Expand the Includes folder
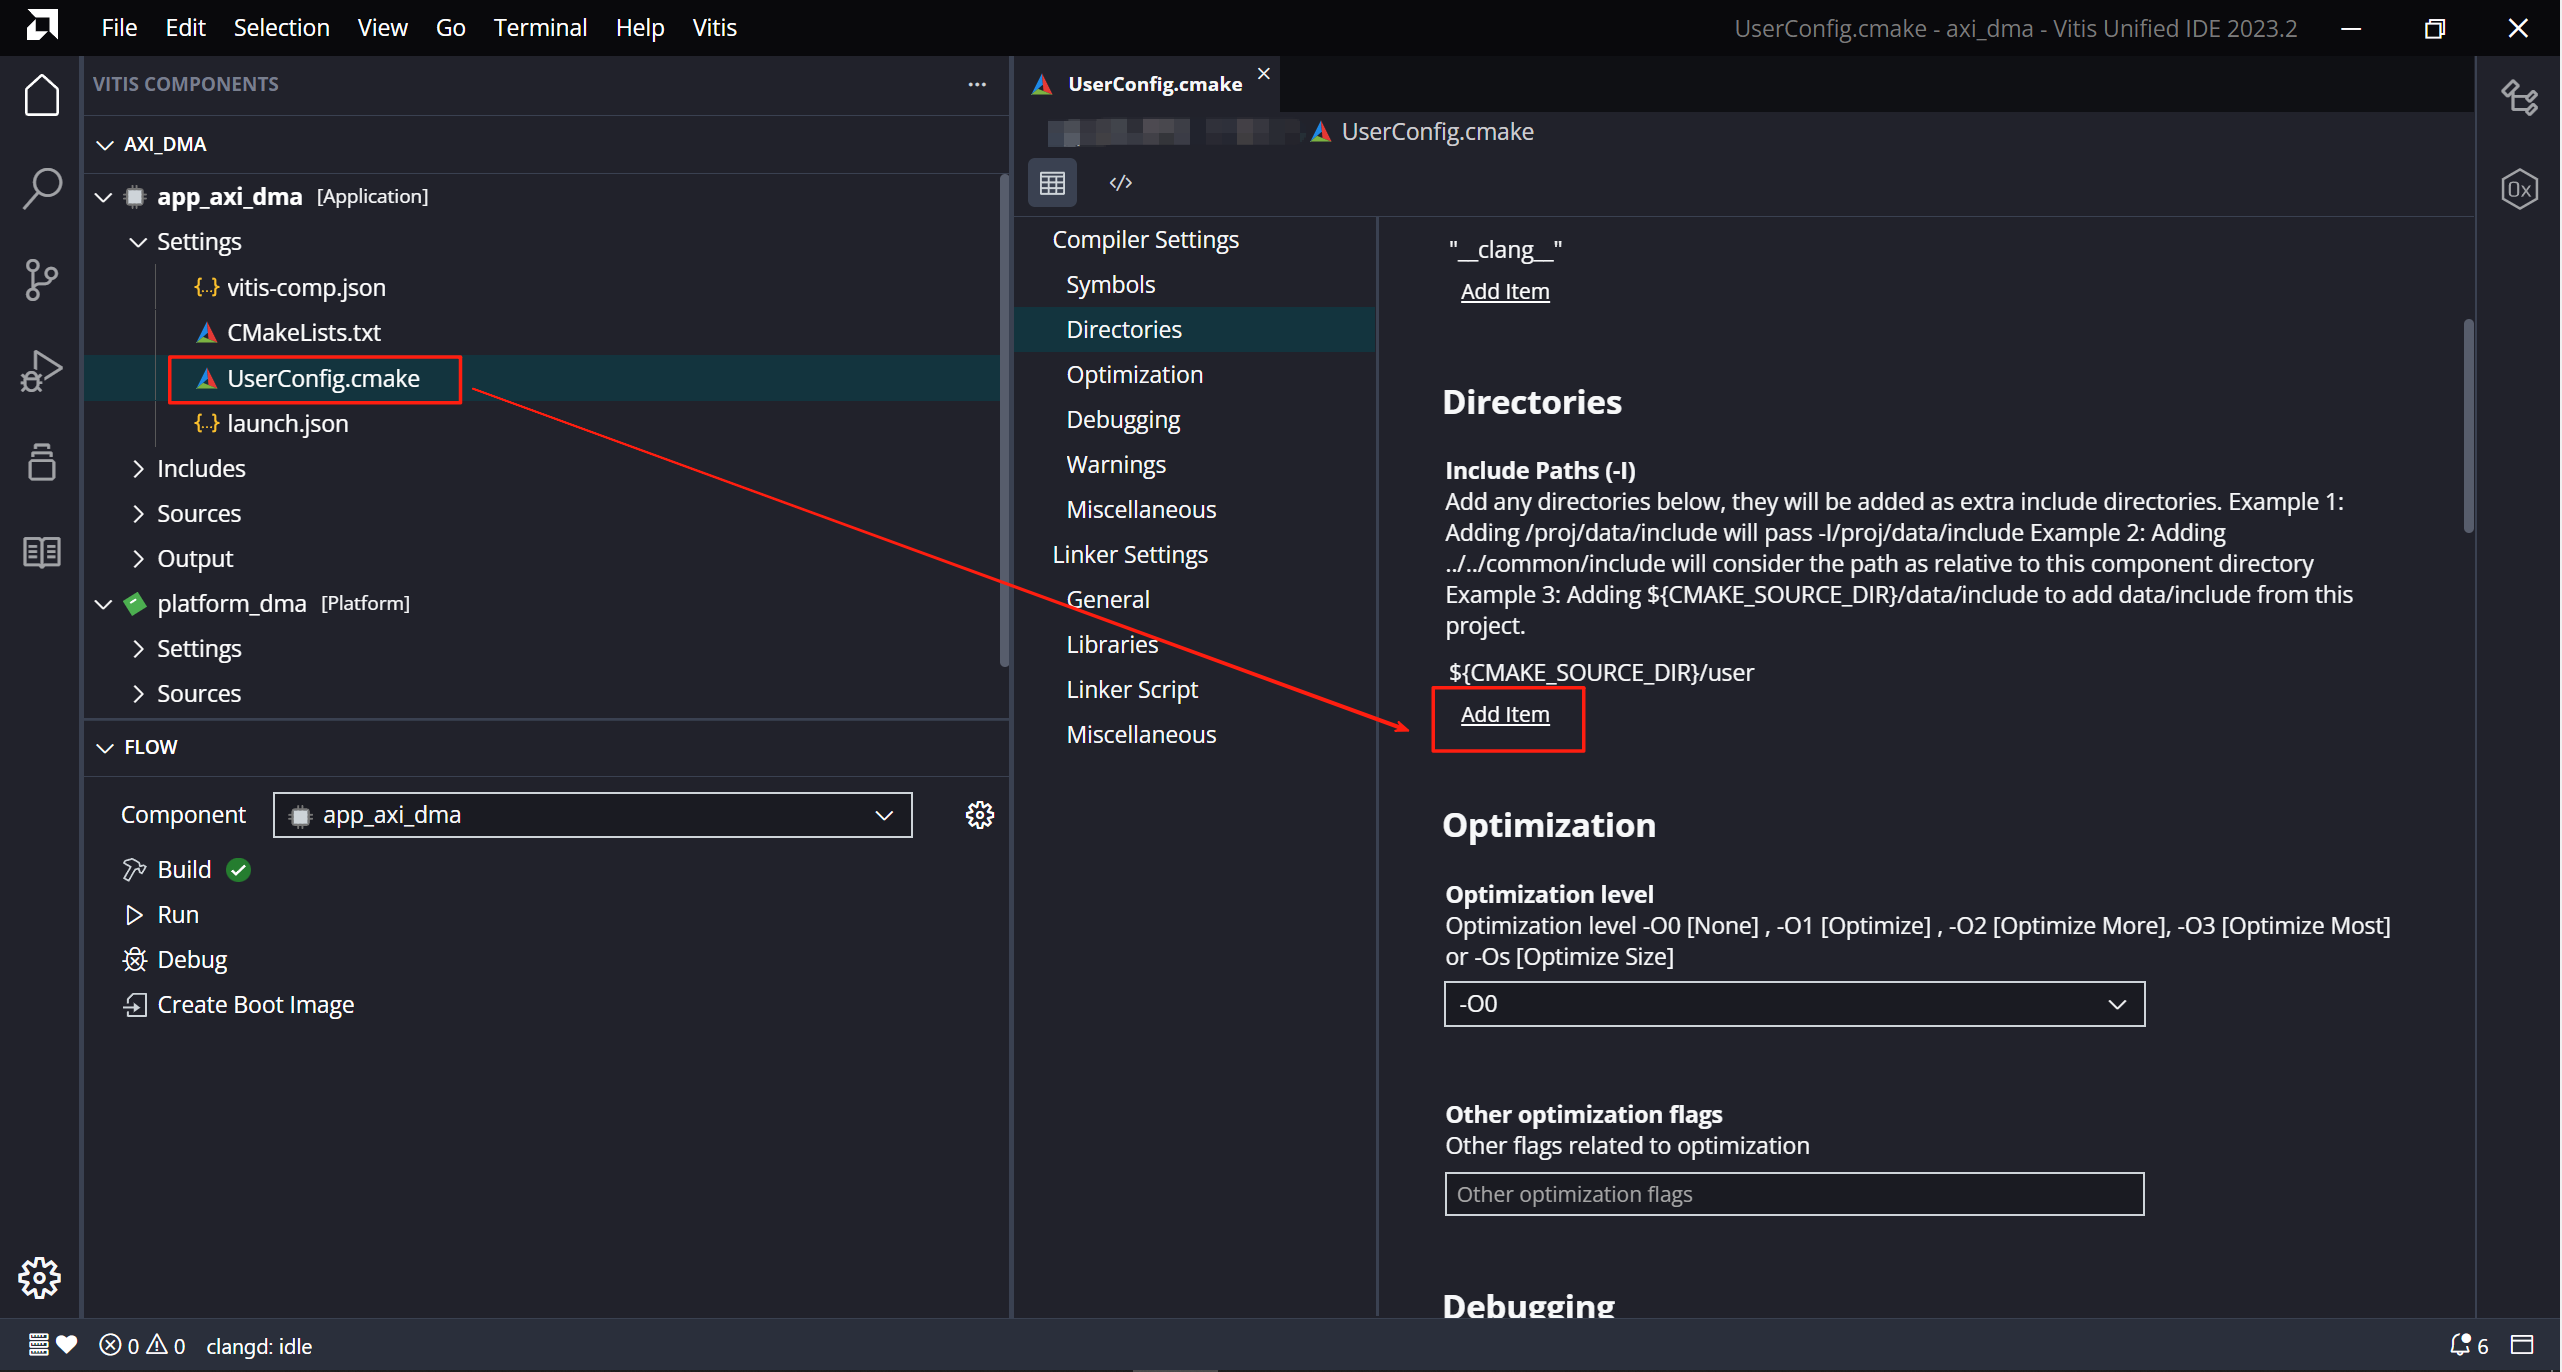Image resolution: width=2562 pixels, height=1372 pixels. tap(138, 469)
